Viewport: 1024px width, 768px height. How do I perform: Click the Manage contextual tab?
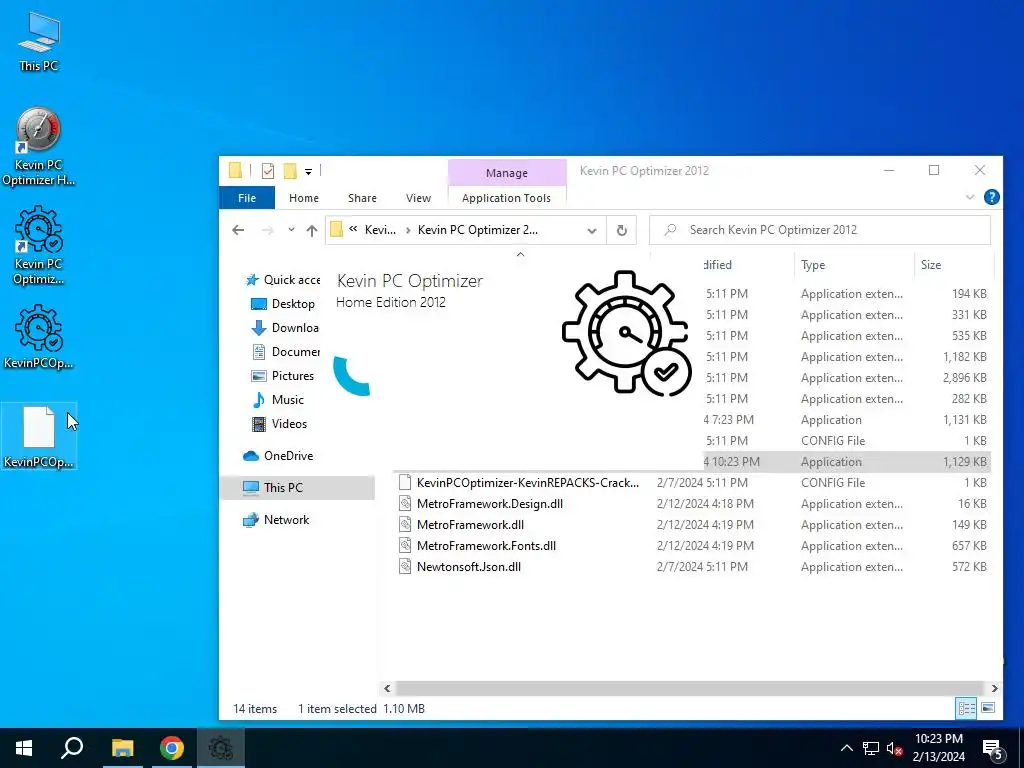507,173
